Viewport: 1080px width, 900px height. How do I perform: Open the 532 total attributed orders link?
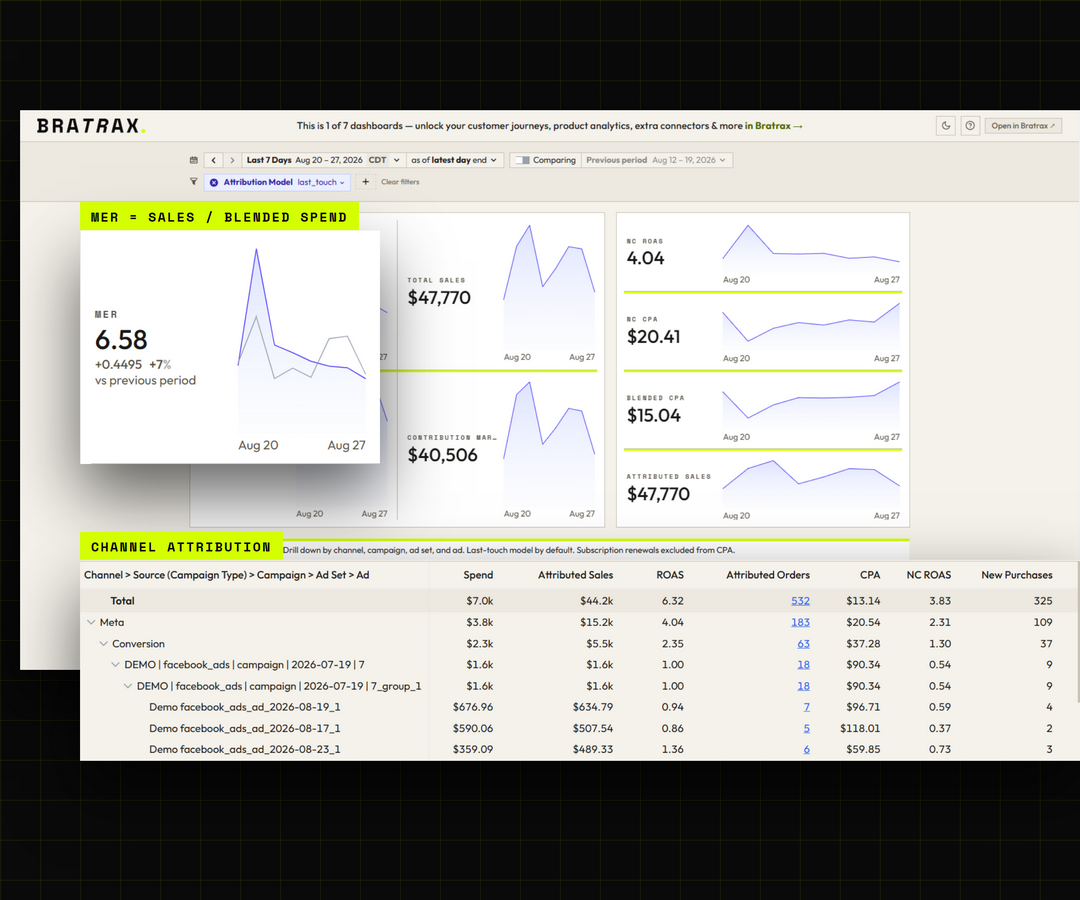800,600
